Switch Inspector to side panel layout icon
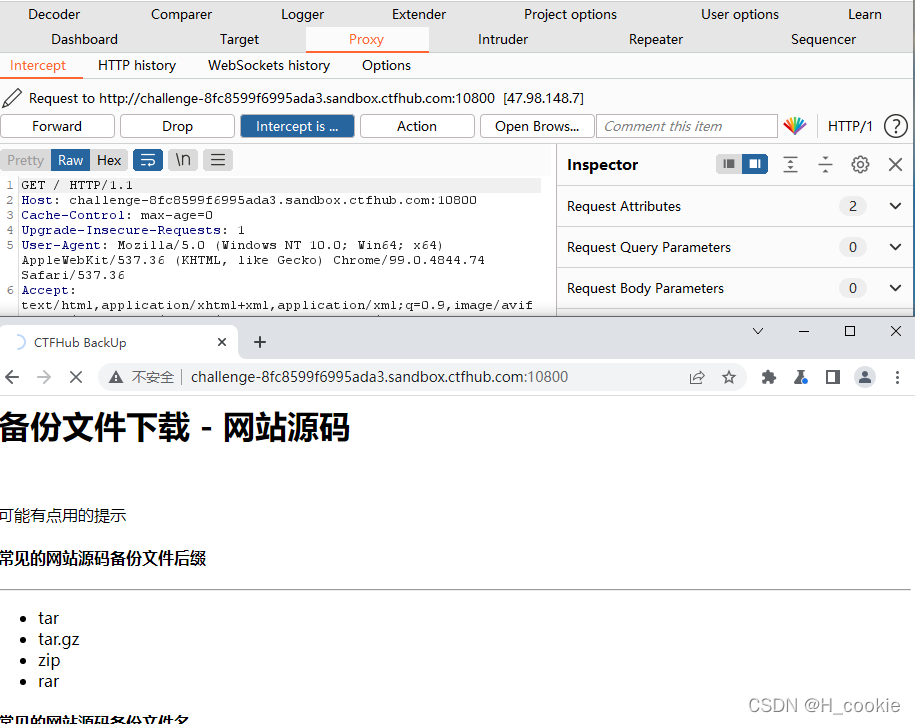915x724 pixels. point(755,164)
